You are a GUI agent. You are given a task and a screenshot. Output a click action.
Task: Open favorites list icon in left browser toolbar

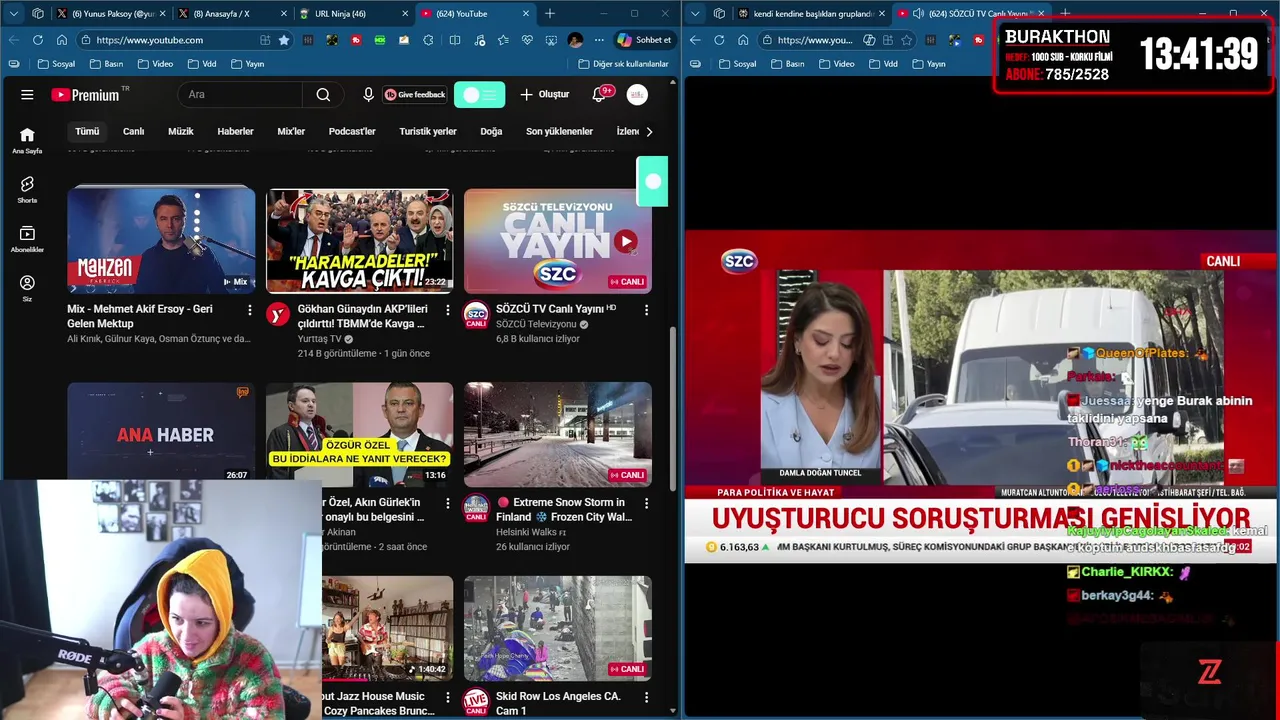pyautogui.click(x=503, y=40)
